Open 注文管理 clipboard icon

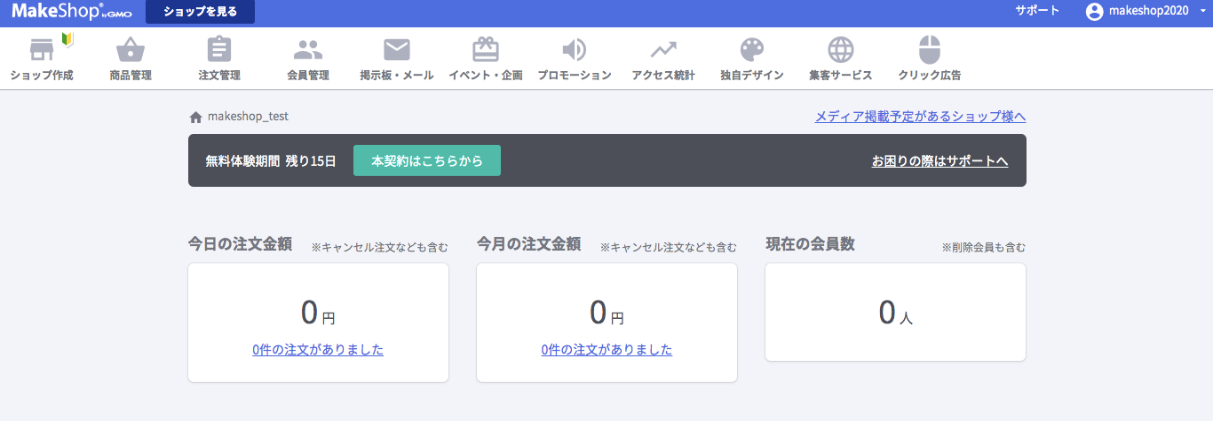219,50
